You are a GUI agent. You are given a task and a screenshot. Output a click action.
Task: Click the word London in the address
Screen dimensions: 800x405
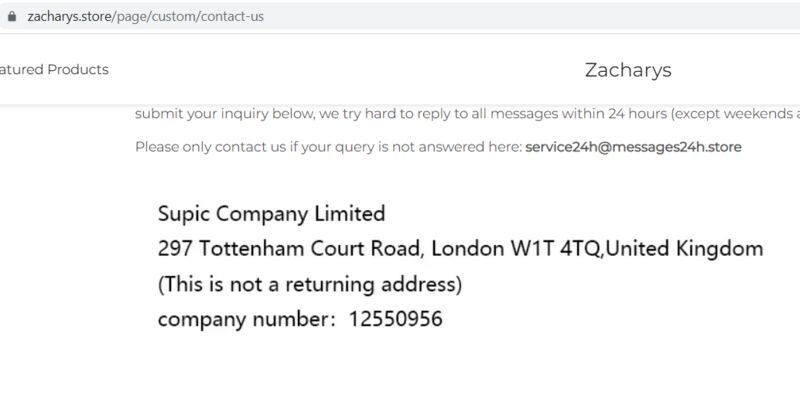click(x=467, y=249)
